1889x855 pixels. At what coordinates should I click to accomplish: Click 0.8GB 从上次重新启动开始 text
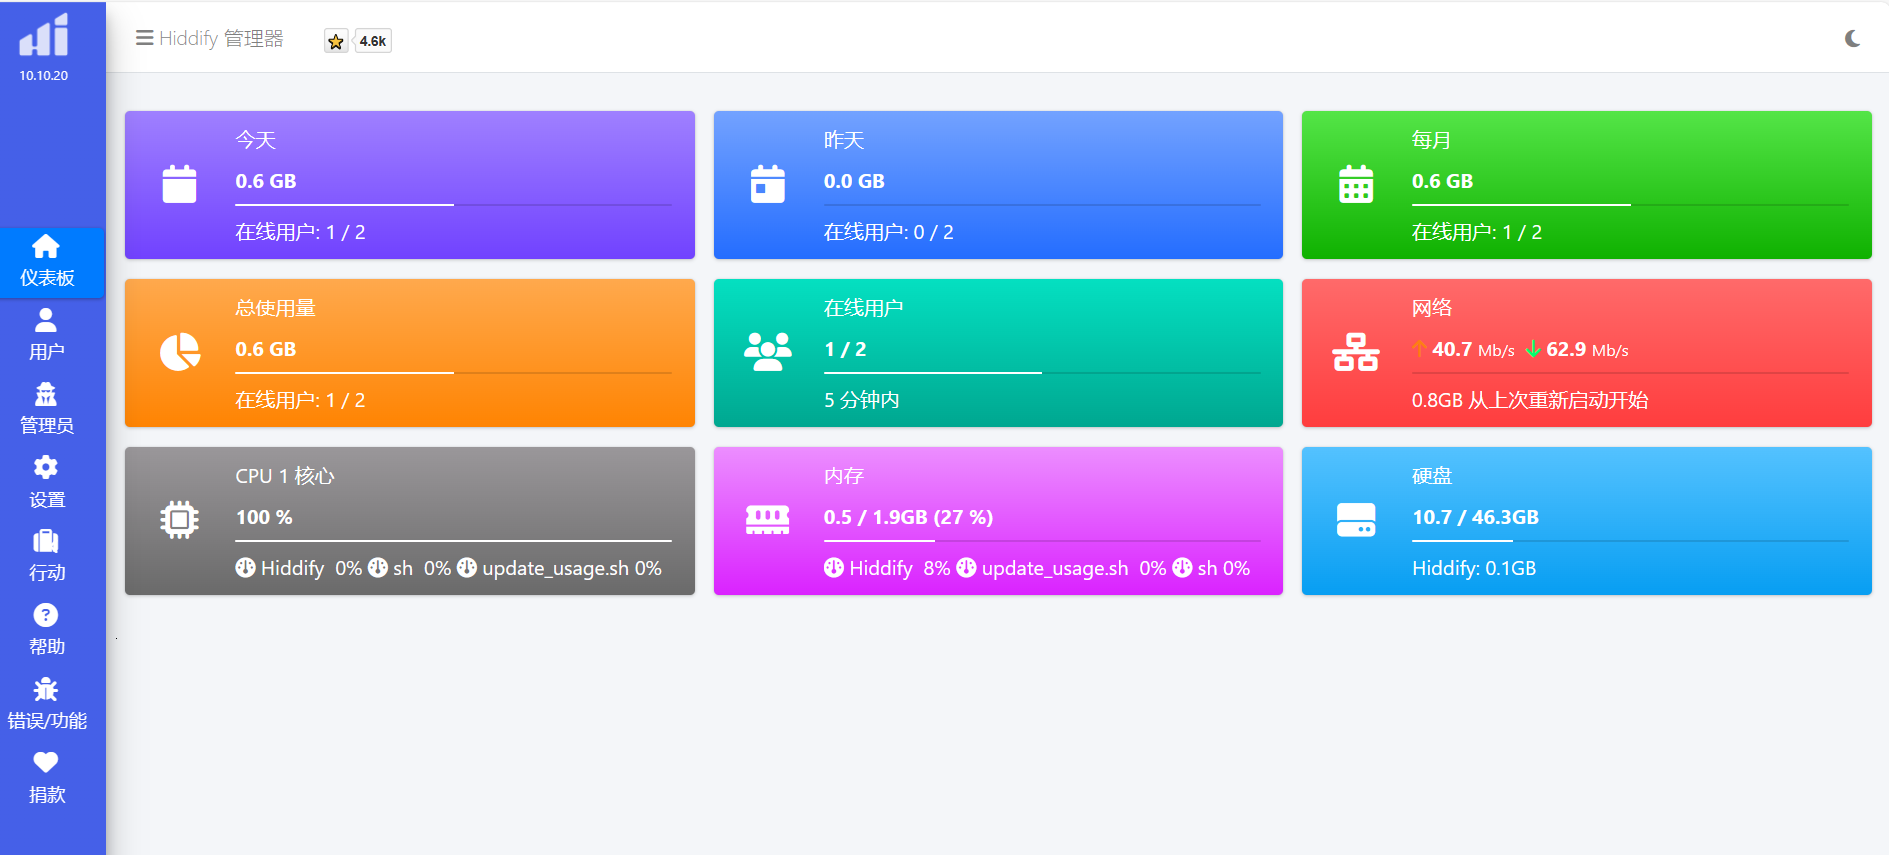pyautogui.click(x=1530, y=400)
